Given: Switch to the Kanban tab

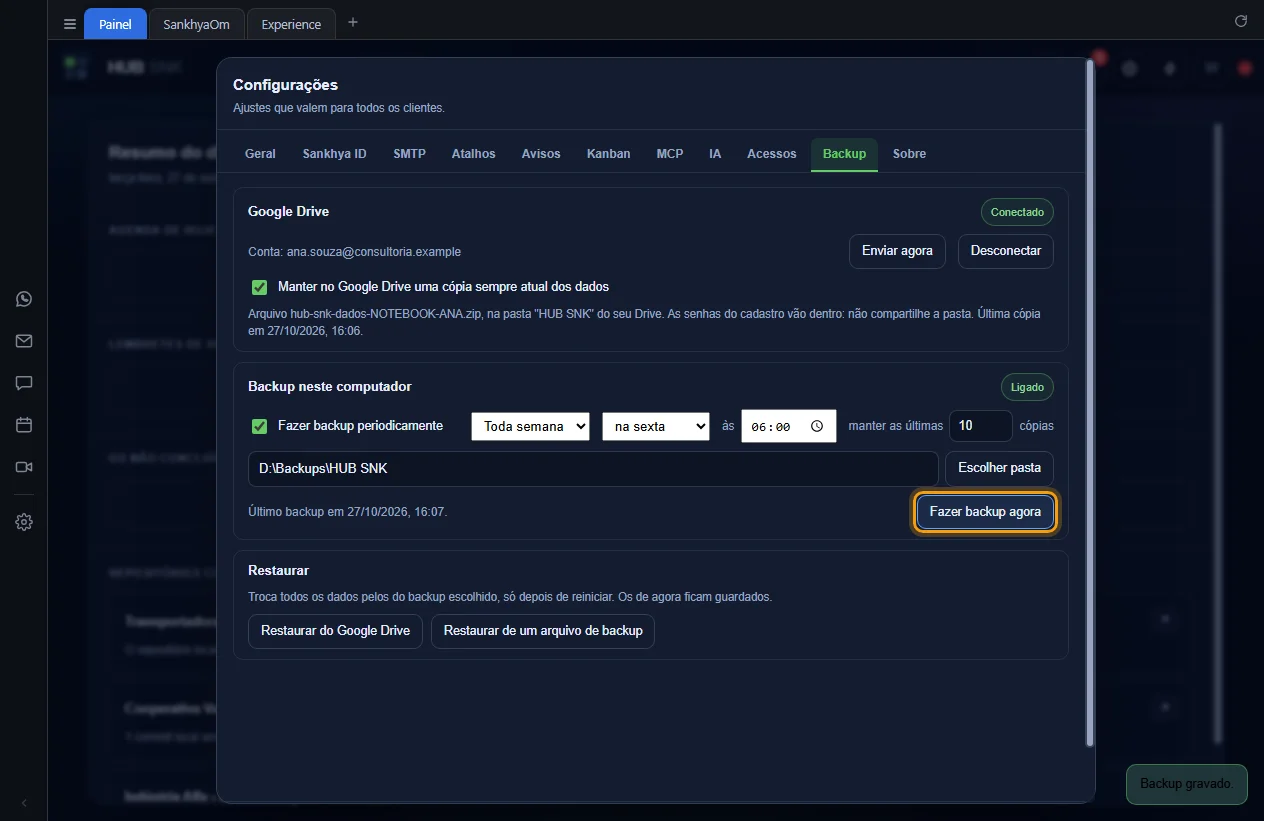Looking at the screenshot, I should 608,154.
